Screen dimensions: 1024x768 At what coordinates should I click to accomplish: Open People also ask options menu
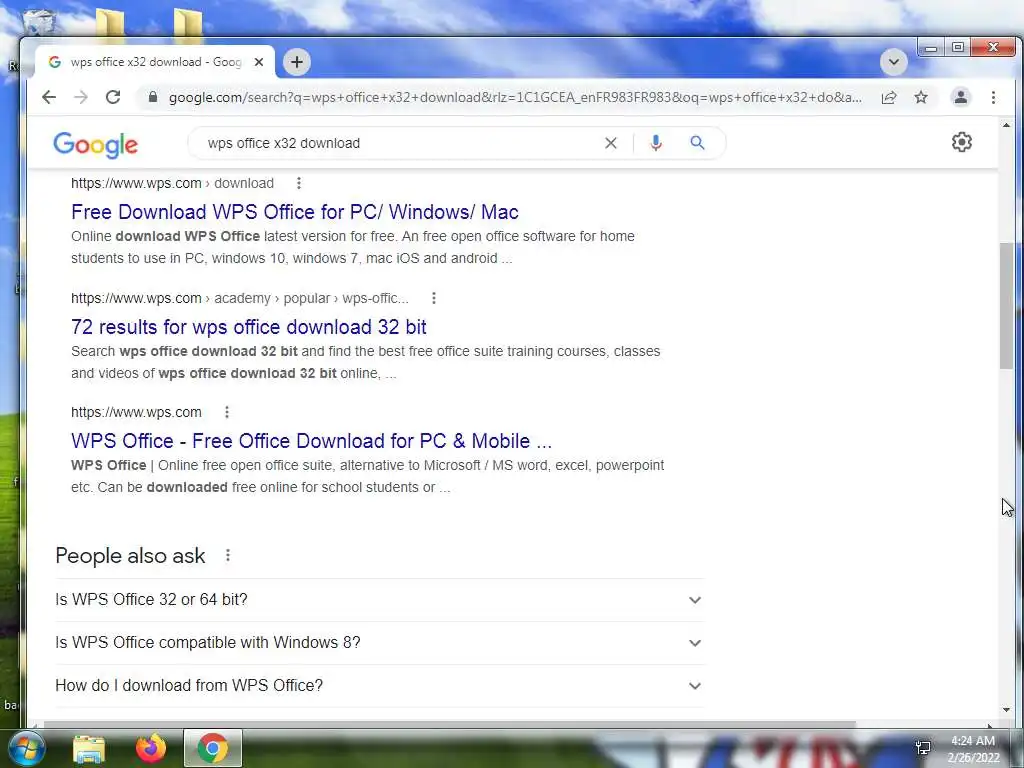(227, 556)
